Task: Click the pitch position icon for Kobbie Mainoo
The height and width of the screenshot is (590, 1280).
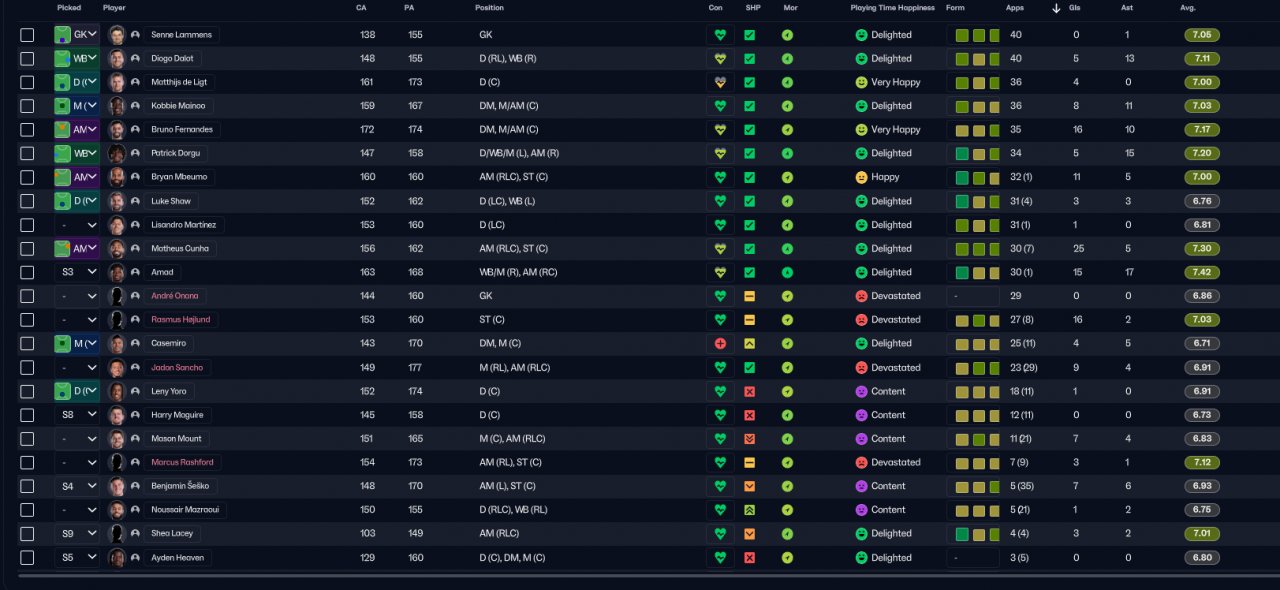Action: pyautogui.click(x=63, y=106)
